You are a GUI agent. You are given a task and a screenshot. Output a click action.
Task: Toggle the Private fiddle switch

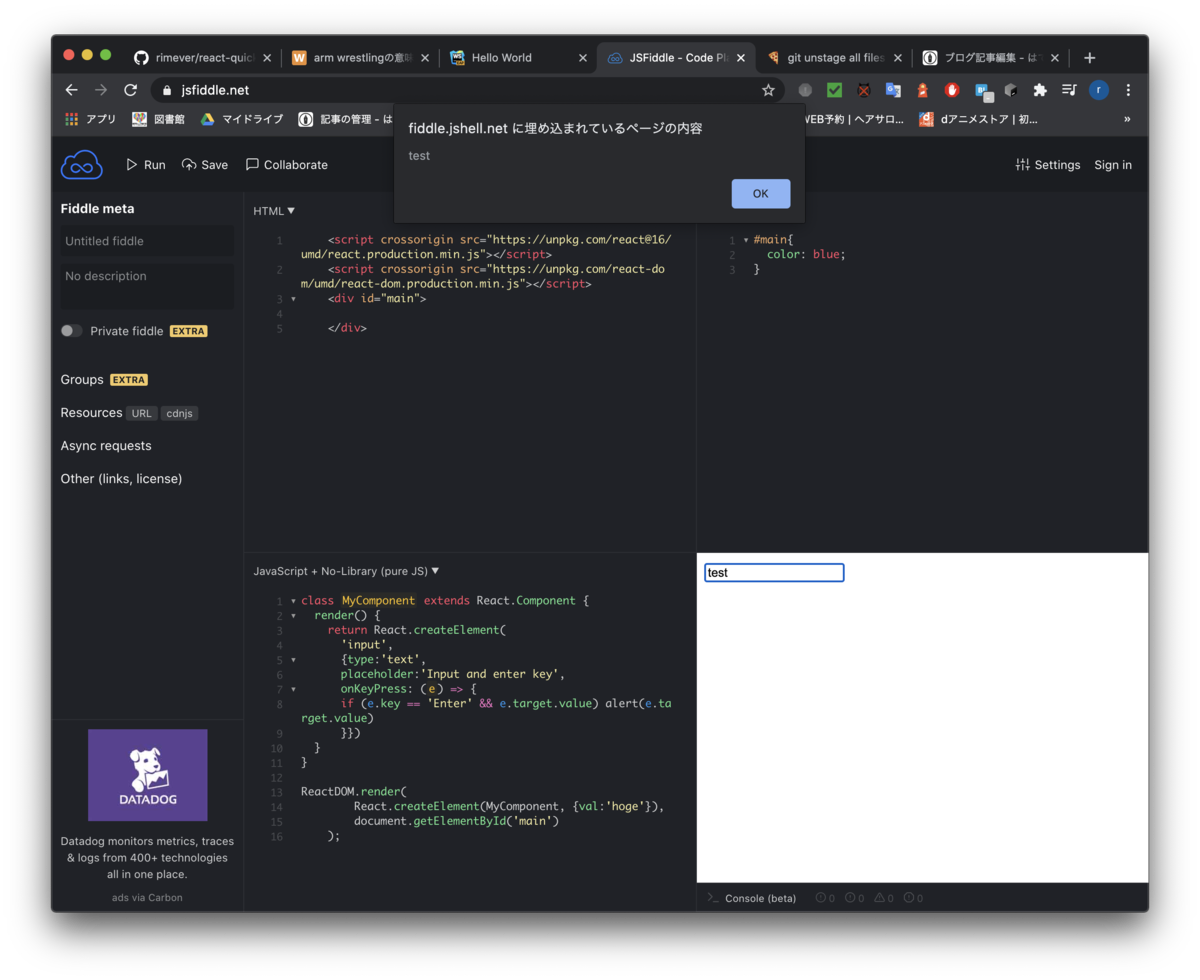[71, 331]
